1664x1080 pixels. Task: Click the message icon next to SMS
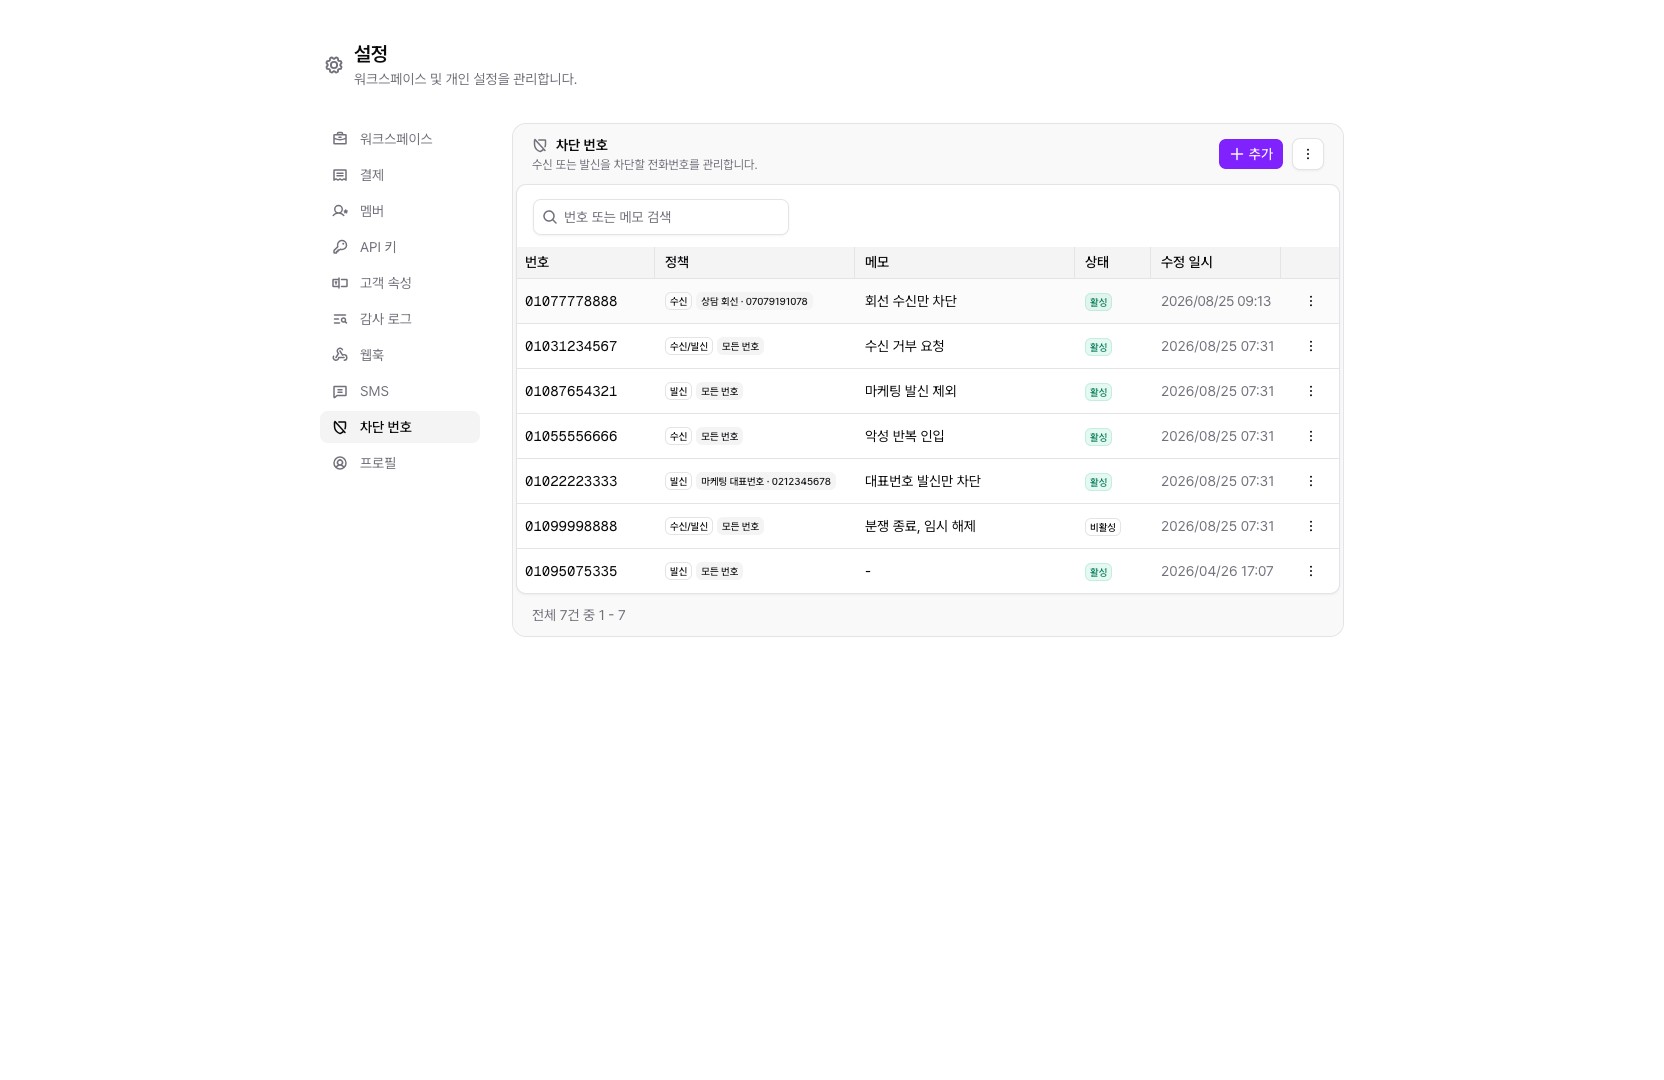click(340, 391)
